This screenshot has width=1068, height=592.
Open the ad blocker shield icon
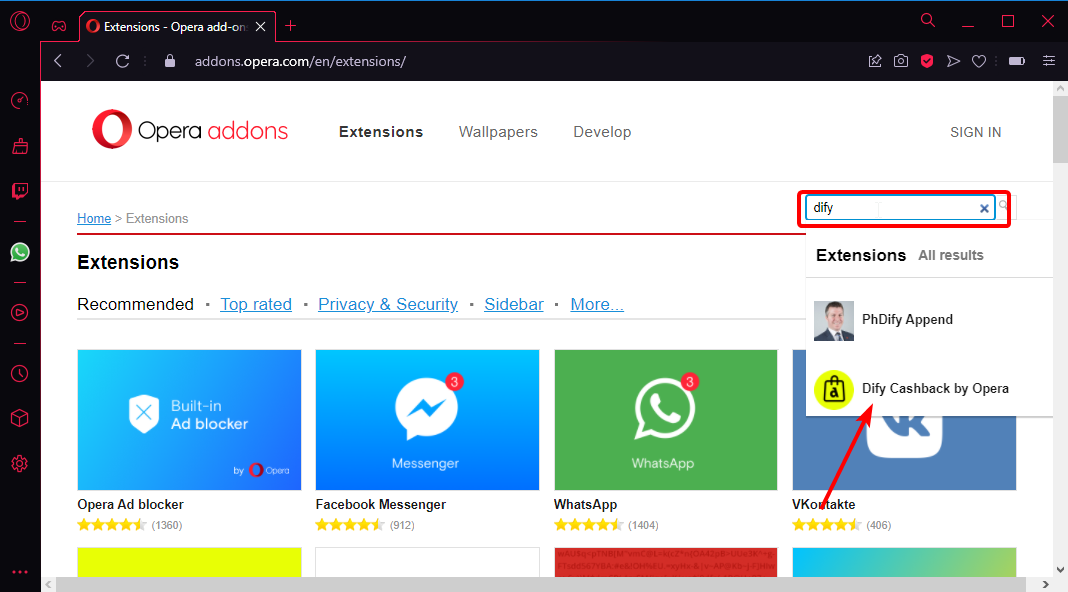[x=927, y=61]
